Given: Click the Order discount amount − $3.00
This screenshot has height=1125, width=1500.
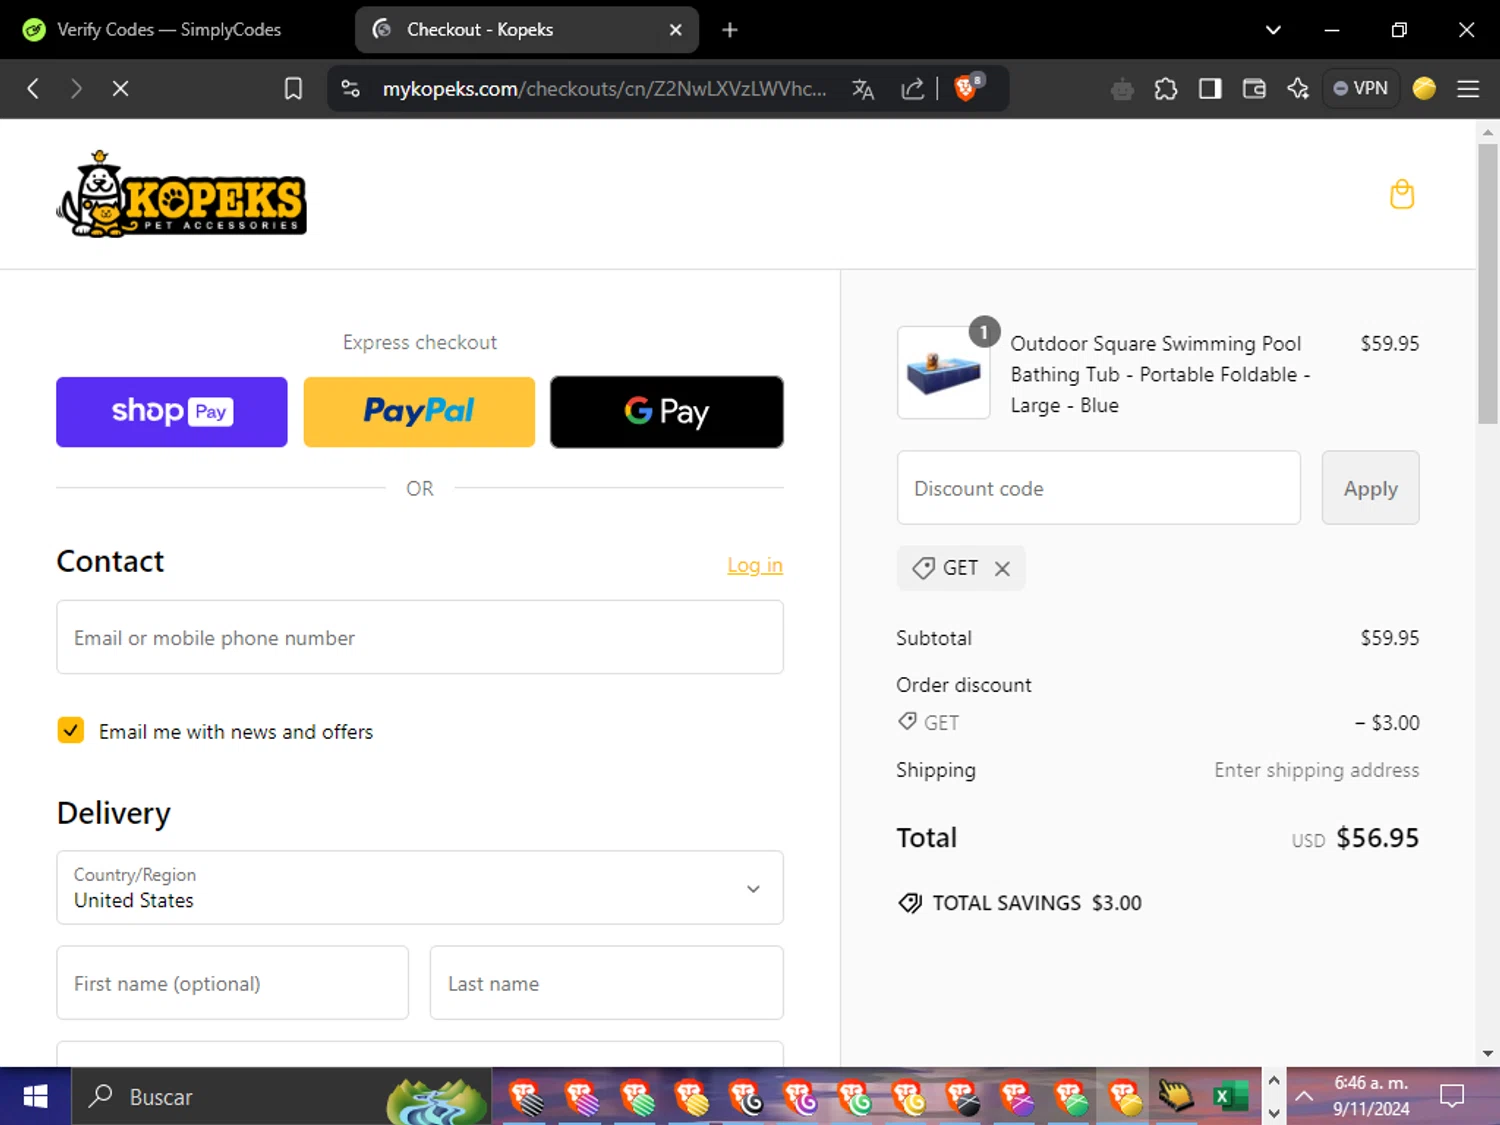Looking at the screenshot, I should (x=1387, y=722).
